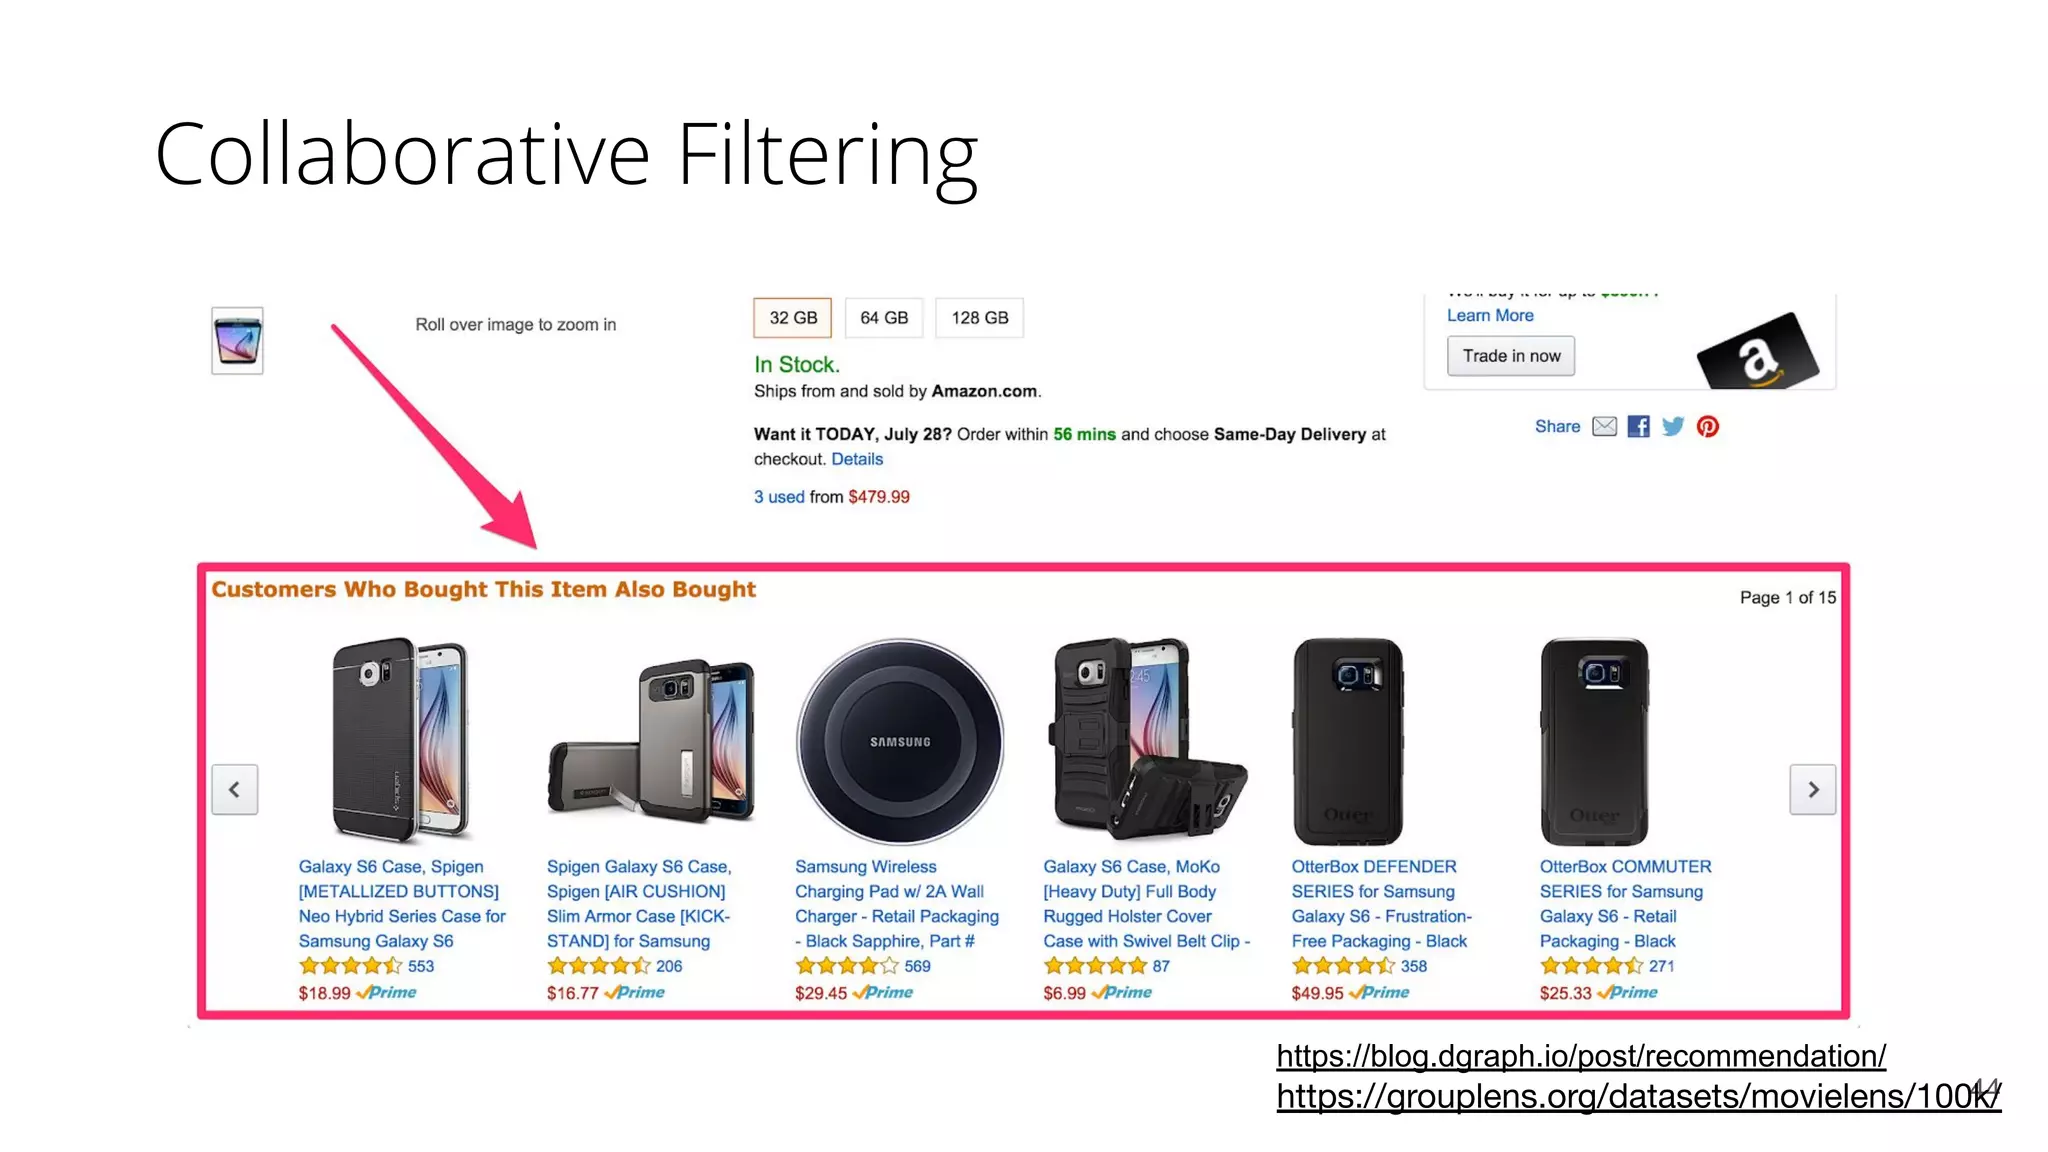
Task: Click the star rating of Spigen Slim Armor
Action: click(598, 966)
